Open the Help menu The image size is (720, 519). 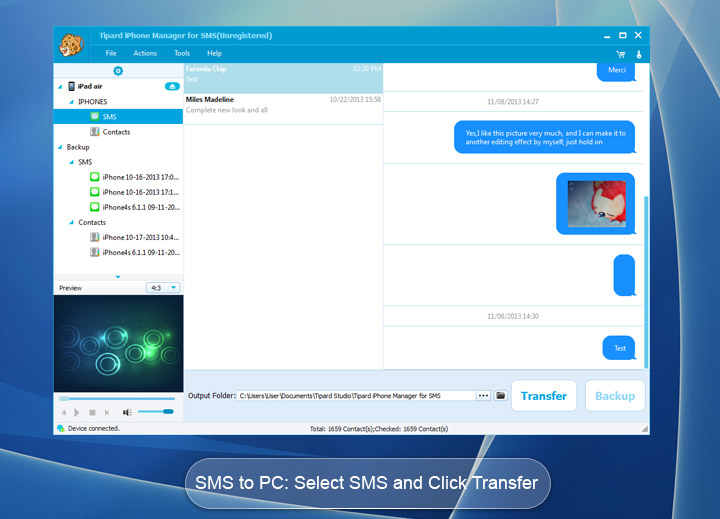pos(214,53)
